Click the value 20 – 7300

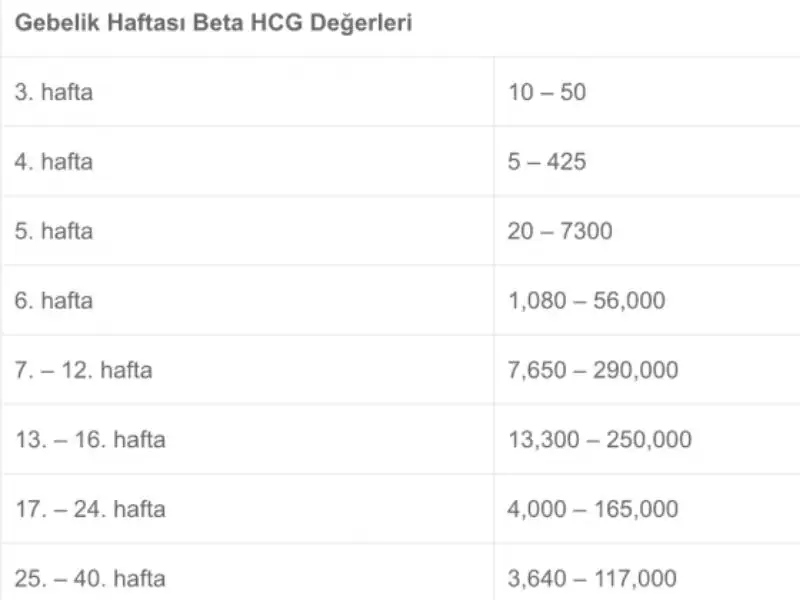click(560, 231)
